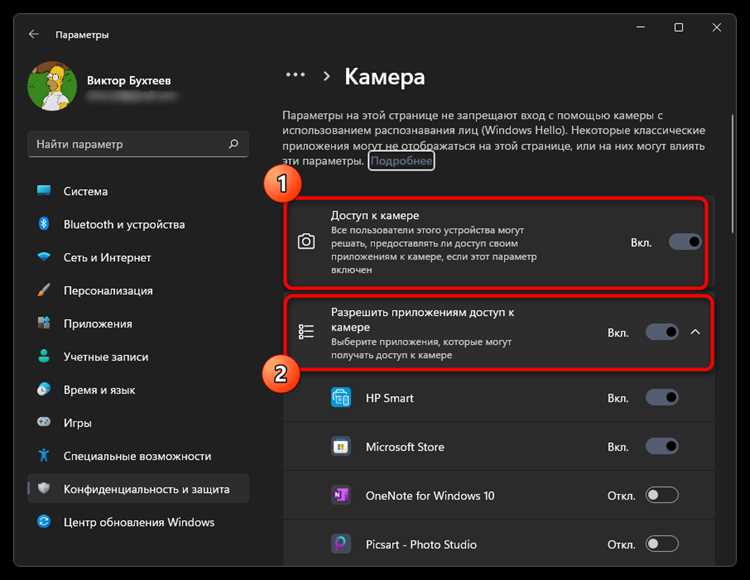Select Конфиденциальность и защита
The width and height of the screenshot is (750, 580).
click(138, 489)
